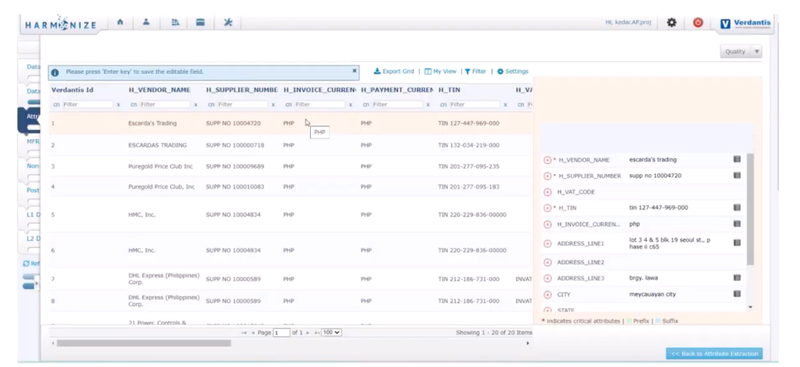
Task: Open 'cn' operator for H_PAYMENT_CURRENCY filter
Action: [x=366, y=105]
